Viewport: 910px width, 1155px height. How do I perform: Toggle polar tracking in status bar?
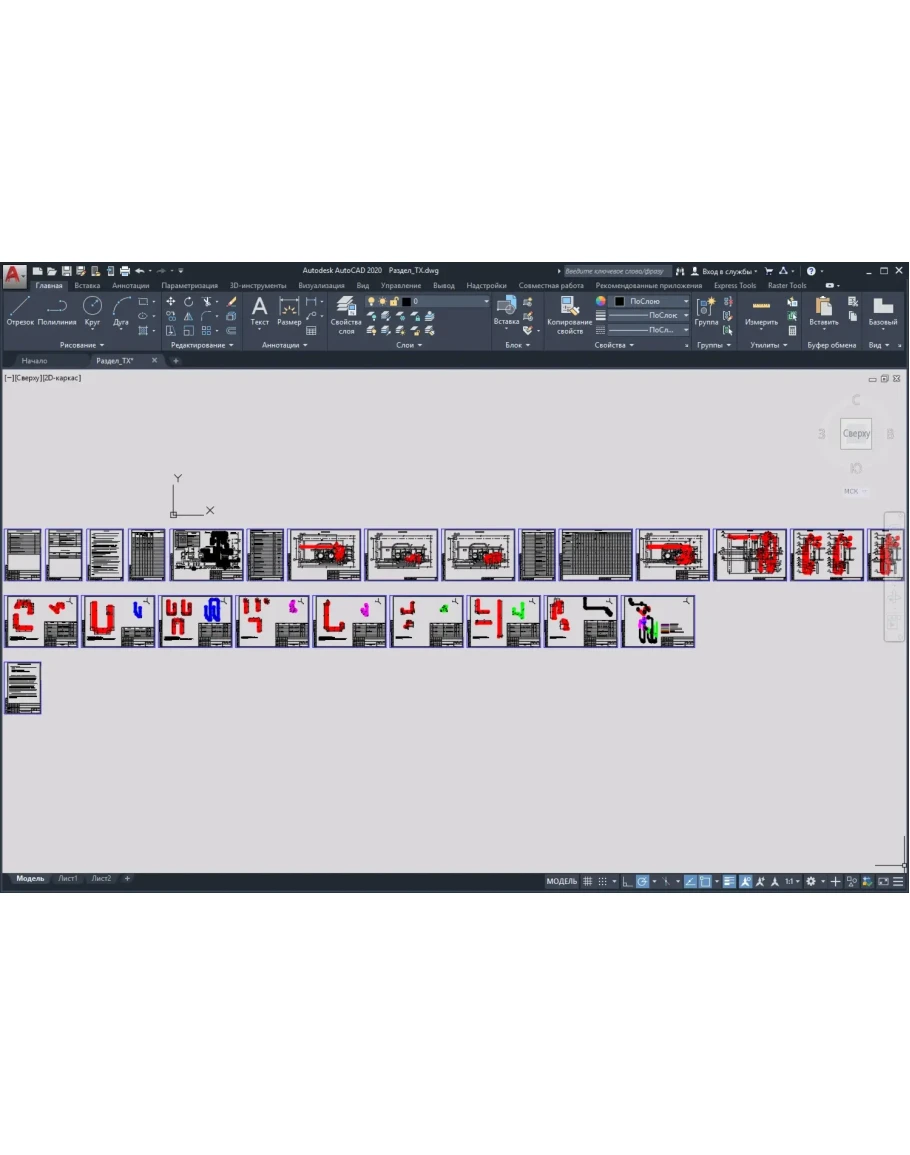click(643, 881)
